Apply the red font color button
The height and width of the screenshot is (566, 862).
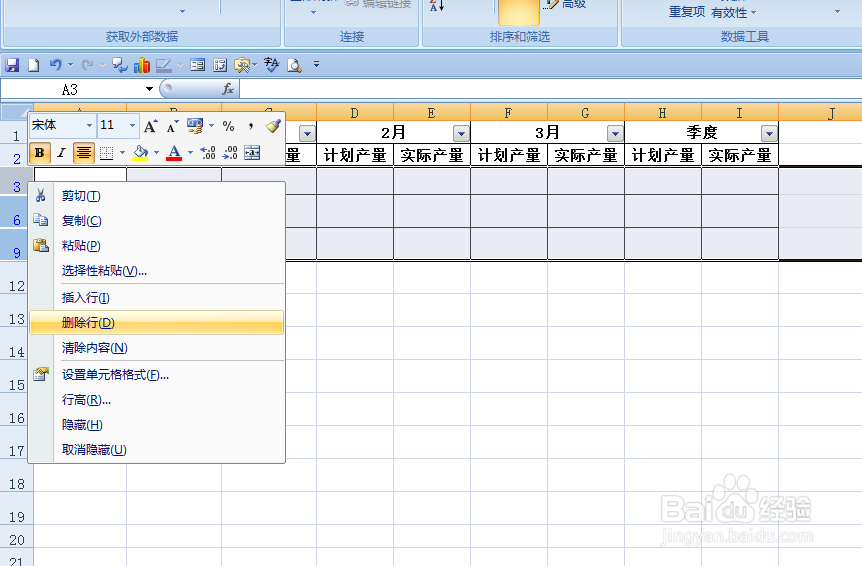coord(174,153)
